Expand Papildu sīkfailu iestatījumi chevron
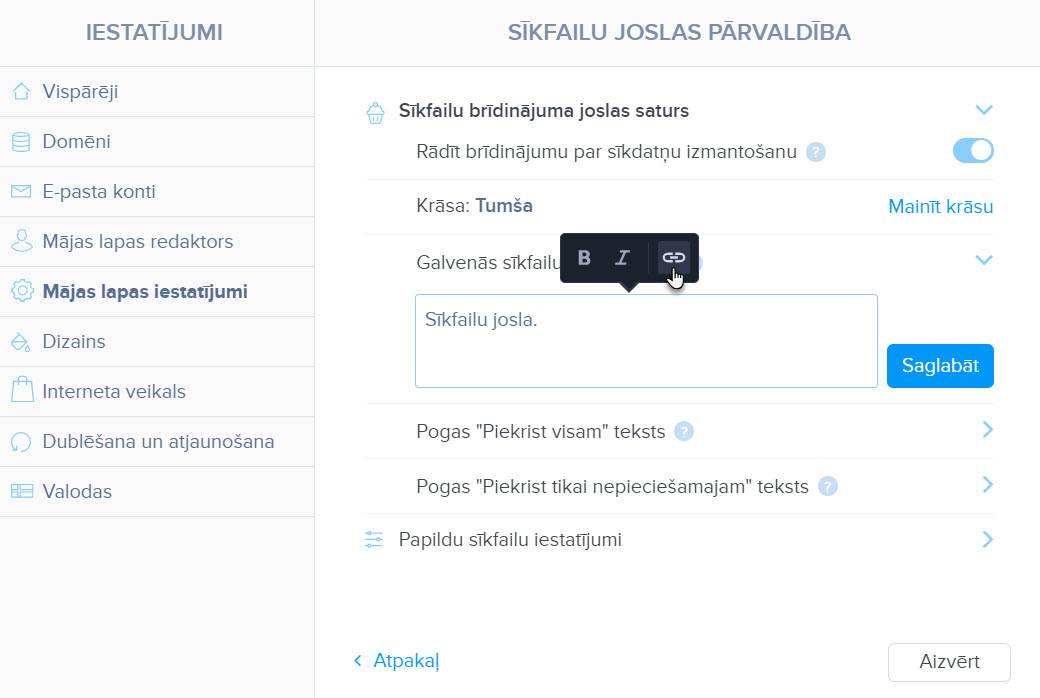This screenshot has width=1040, height=698. [x=988, y=539]
